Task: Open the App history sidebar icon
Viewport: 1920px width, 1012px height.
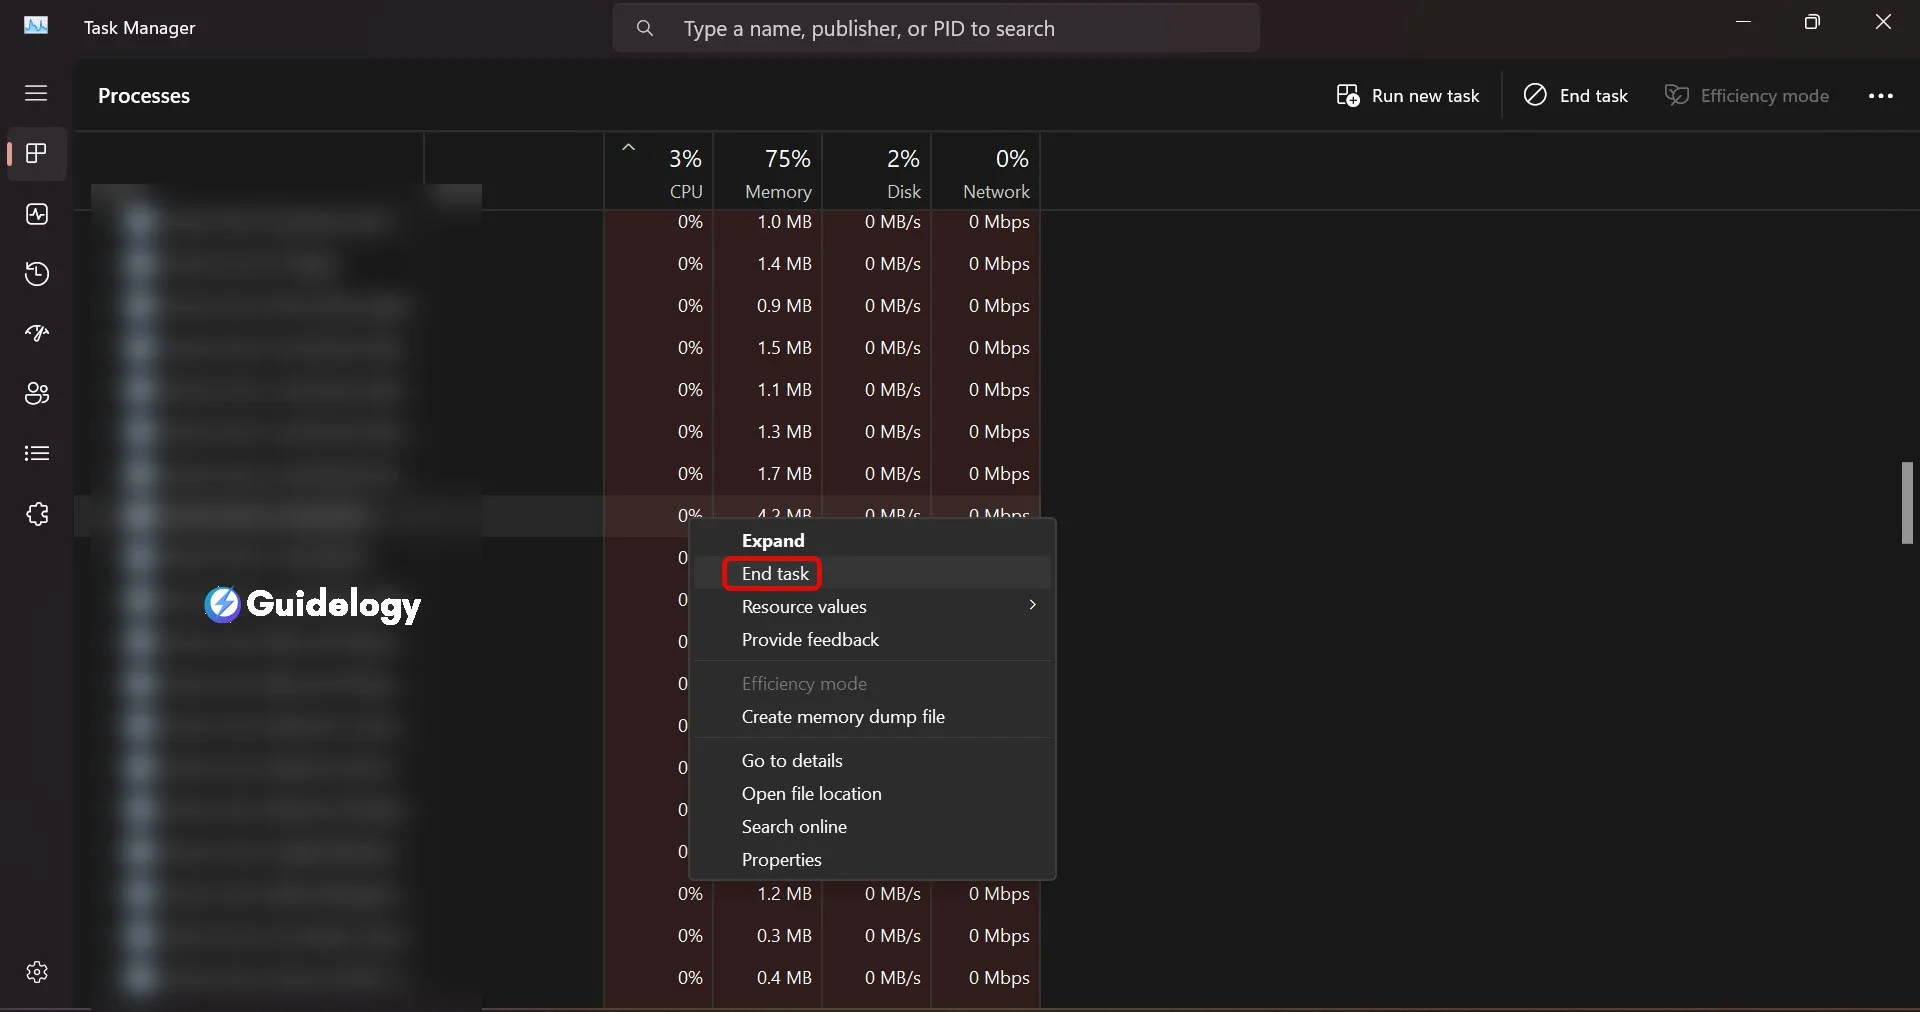Action: [x=37, y=274]
